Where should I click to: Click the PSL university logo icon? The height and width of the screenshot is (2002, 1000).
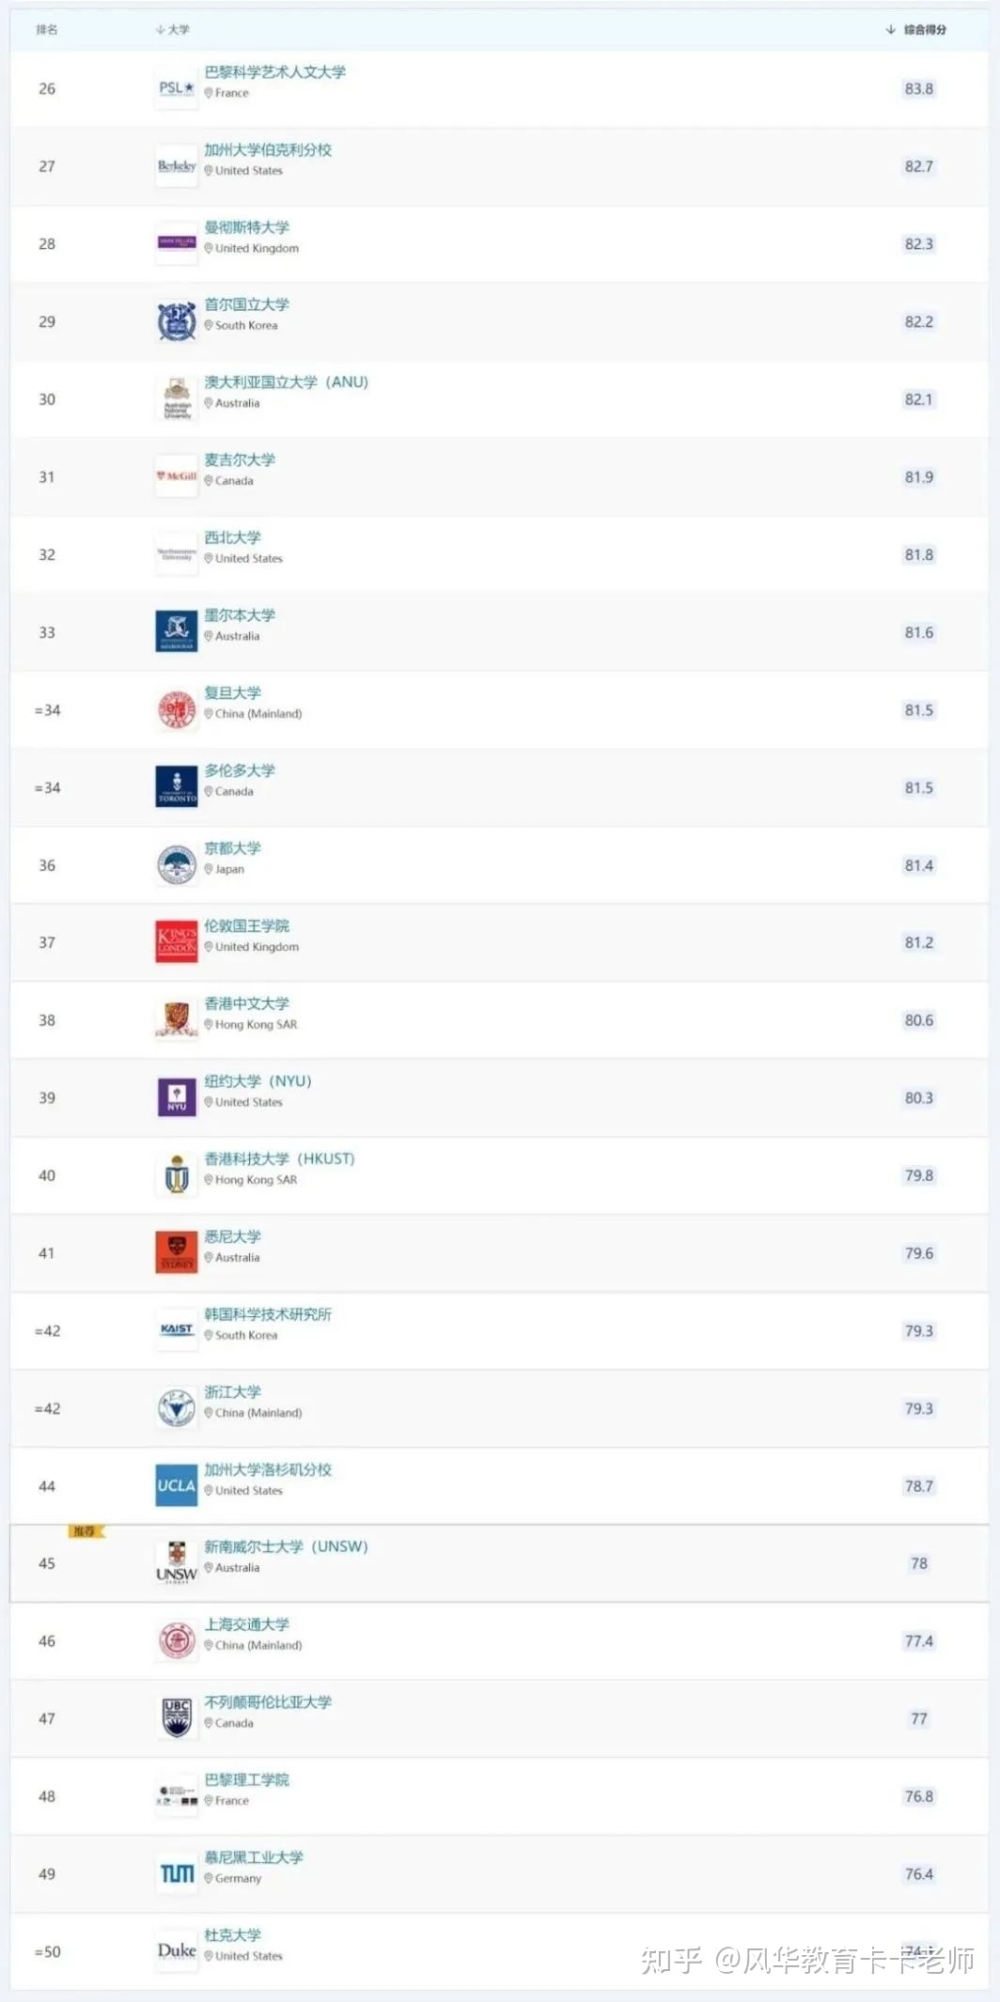coord(177,88)
